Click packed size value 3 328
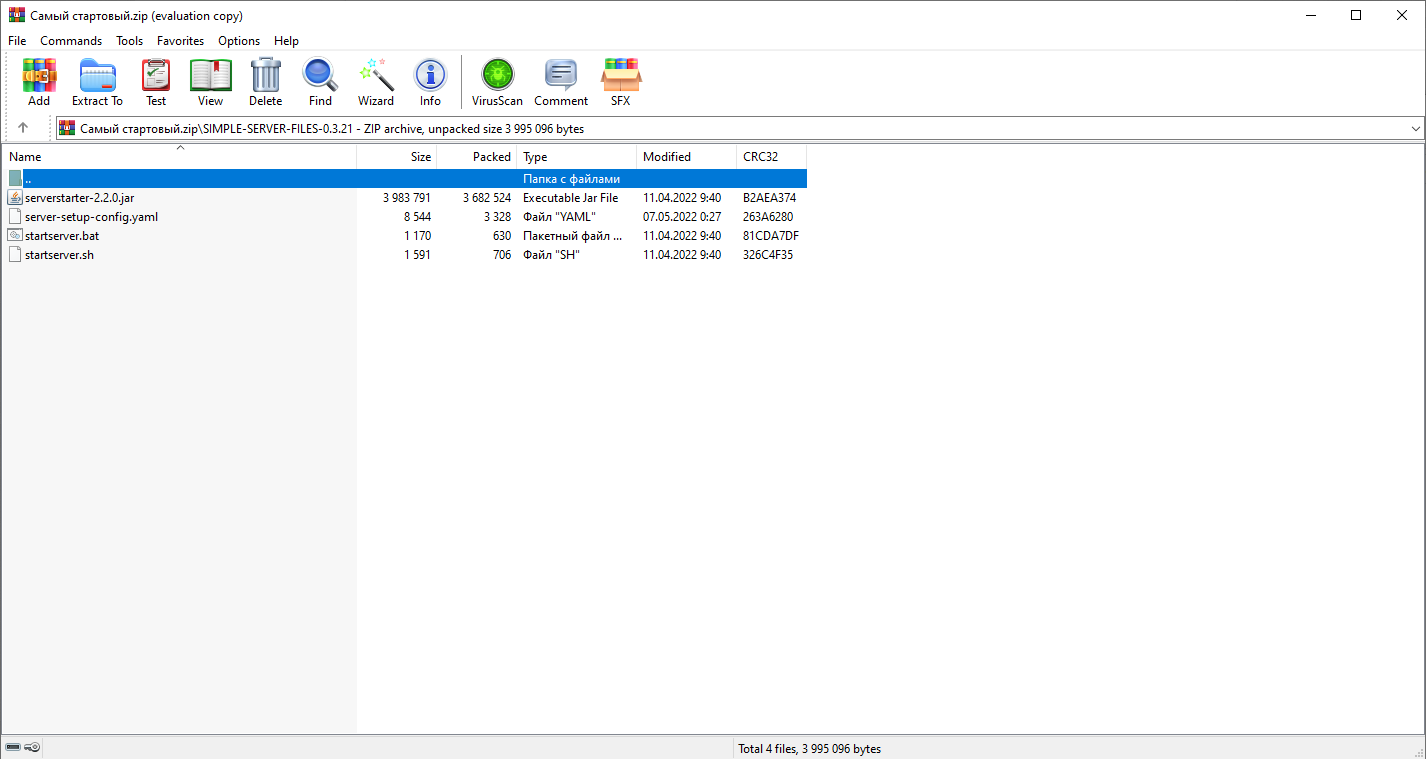The image size is (1426, 759). pyautogui.click(x=497, y=217)
